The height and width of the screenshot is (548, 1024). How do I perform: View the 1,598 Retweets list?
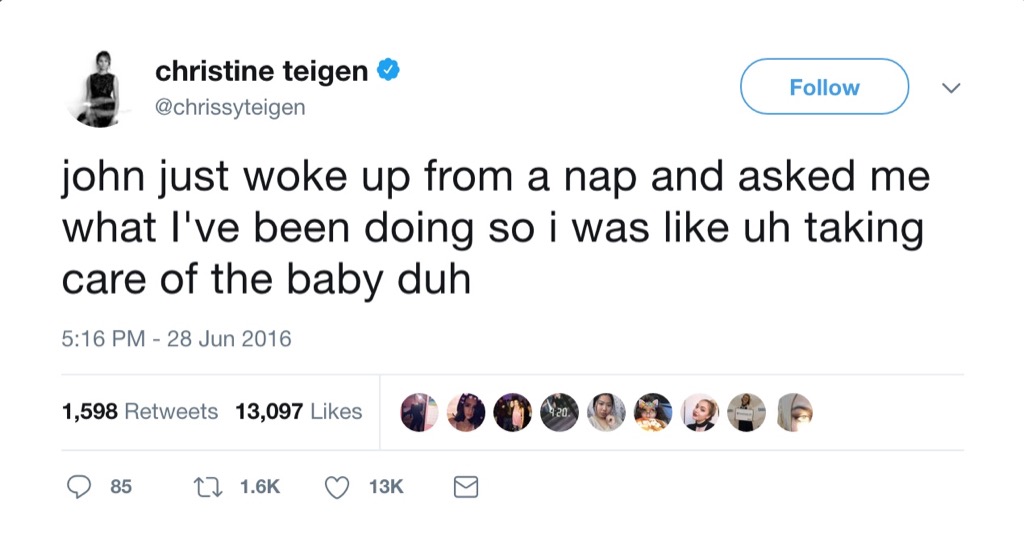tap(140, 411)
